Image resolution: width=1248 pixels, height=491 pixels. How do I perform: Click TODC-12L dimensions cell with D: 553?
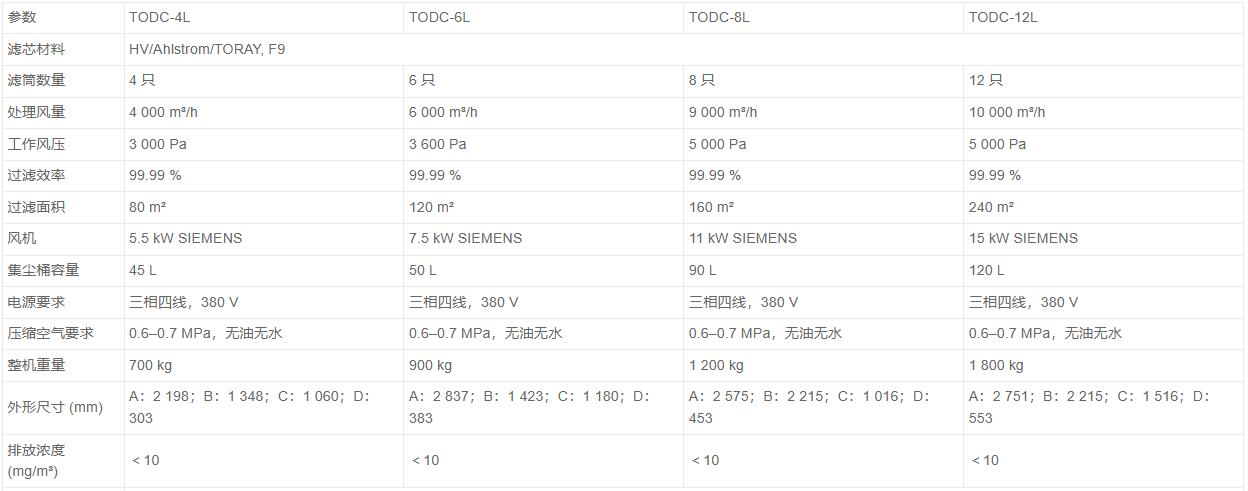click(x=1104, y=407)
